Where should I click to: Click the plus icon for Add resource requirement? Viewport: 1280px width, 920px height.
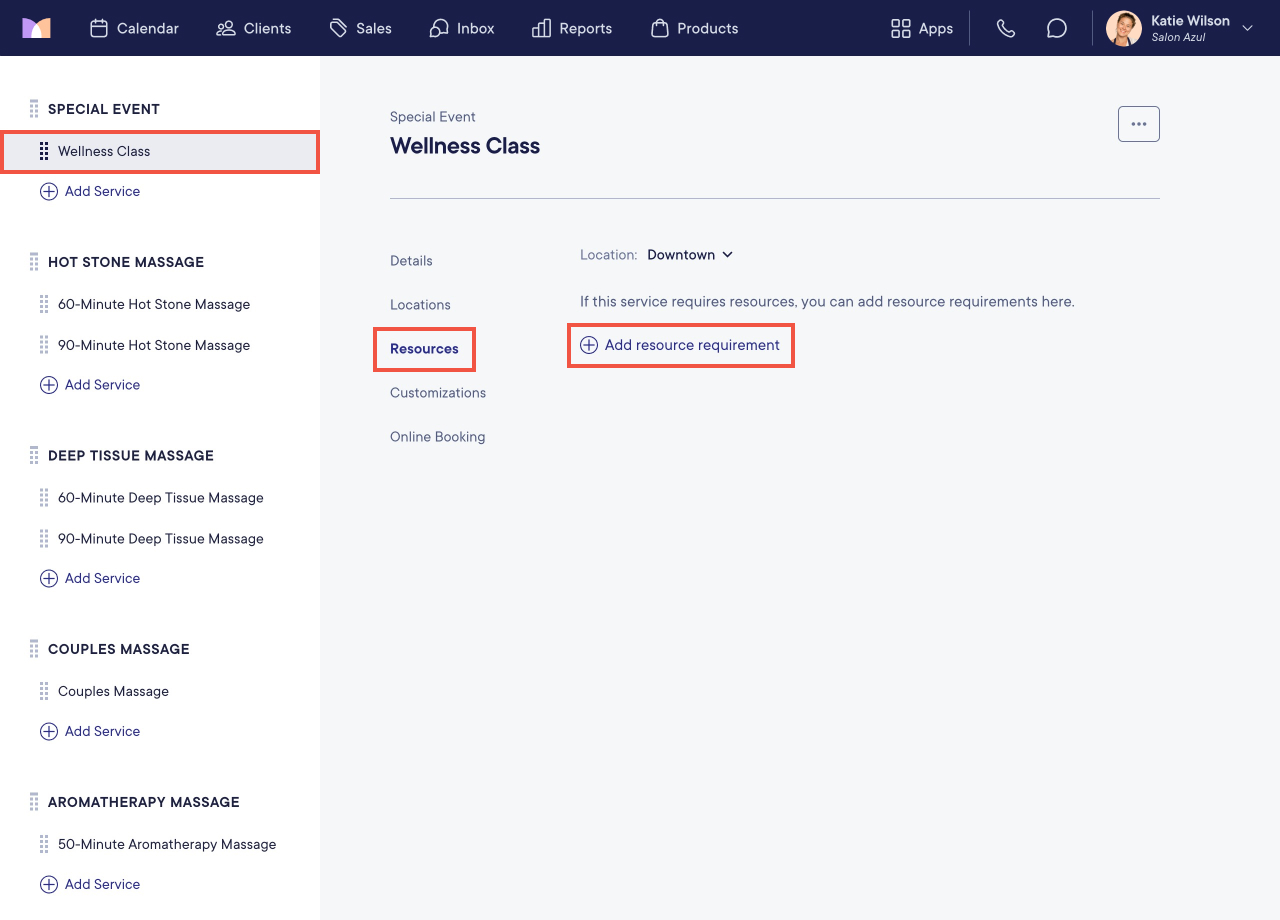[x=589, y=345]
